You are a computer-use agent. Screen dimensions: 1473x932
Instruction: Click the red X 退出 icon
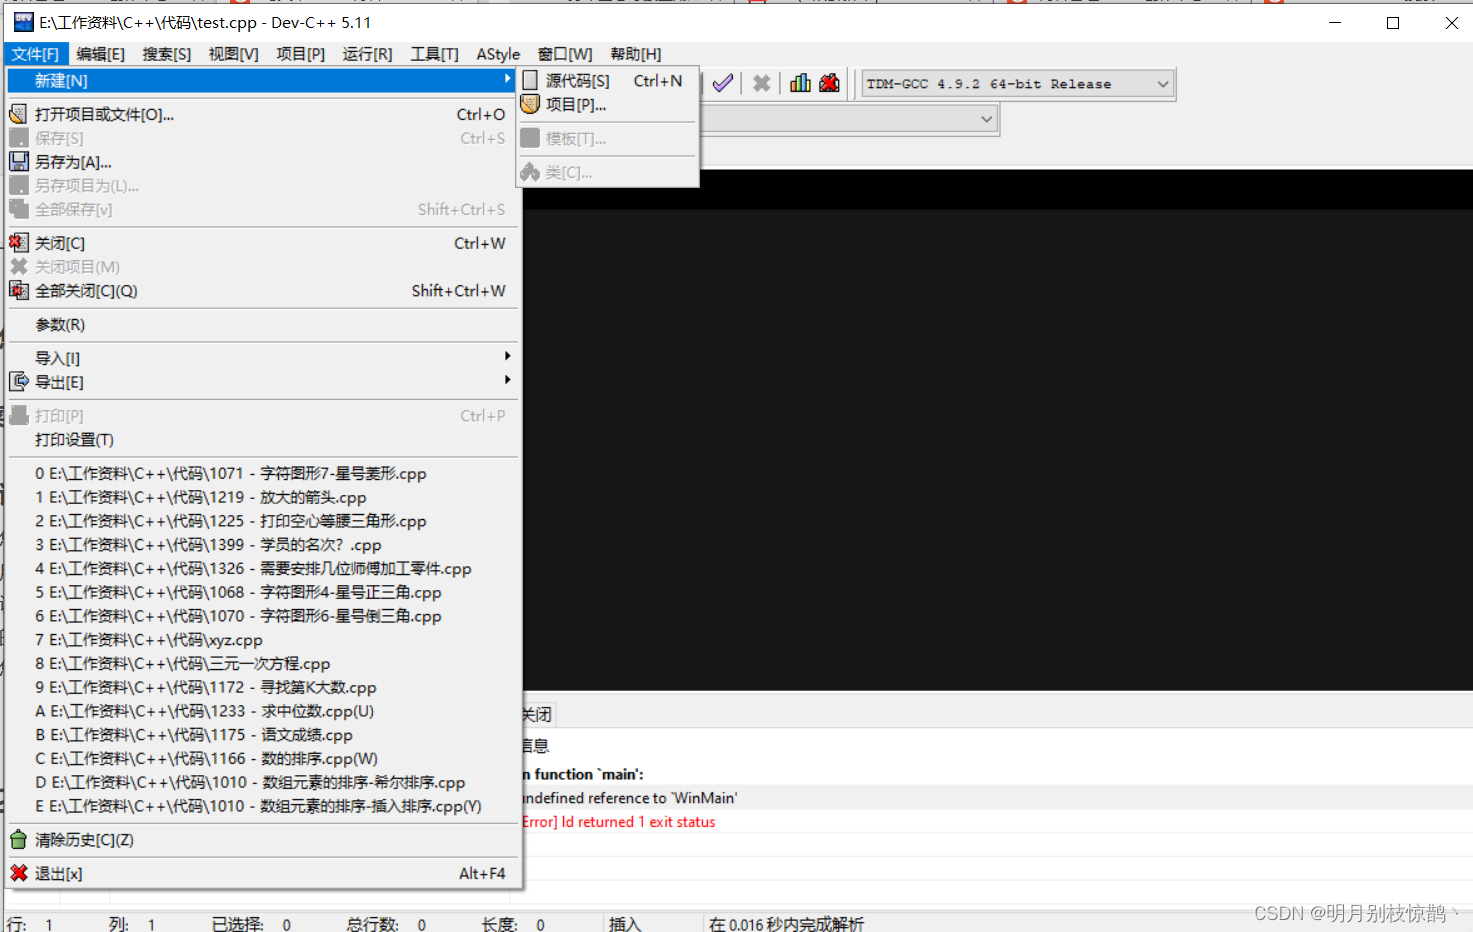pos(18,873)
